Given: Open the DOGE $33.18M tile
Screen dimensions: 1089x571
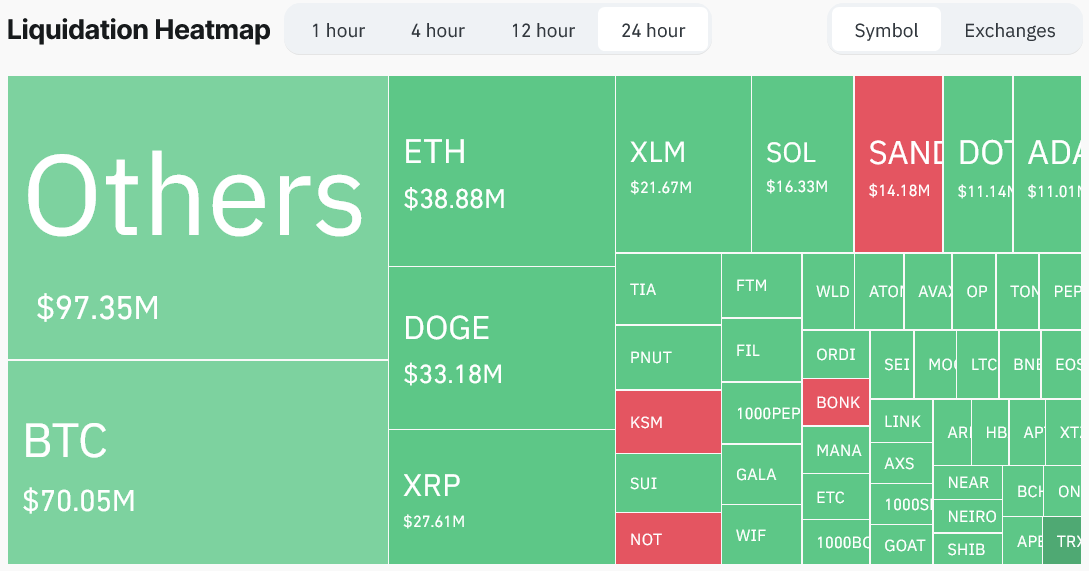Looking at the screenshot, I should (501, 348).
